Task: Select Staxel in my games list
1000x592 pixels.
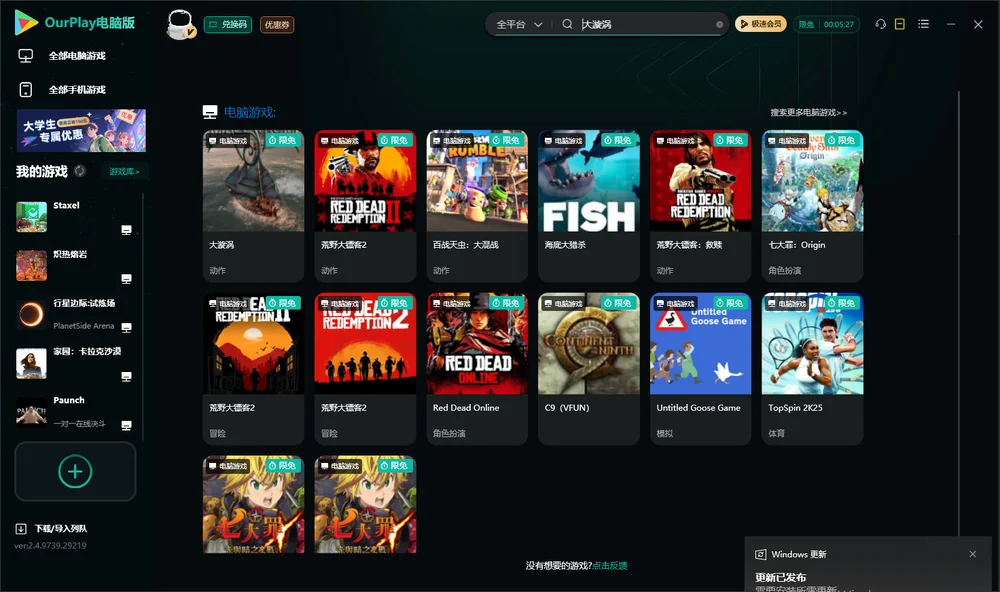Action: [77, 217]
